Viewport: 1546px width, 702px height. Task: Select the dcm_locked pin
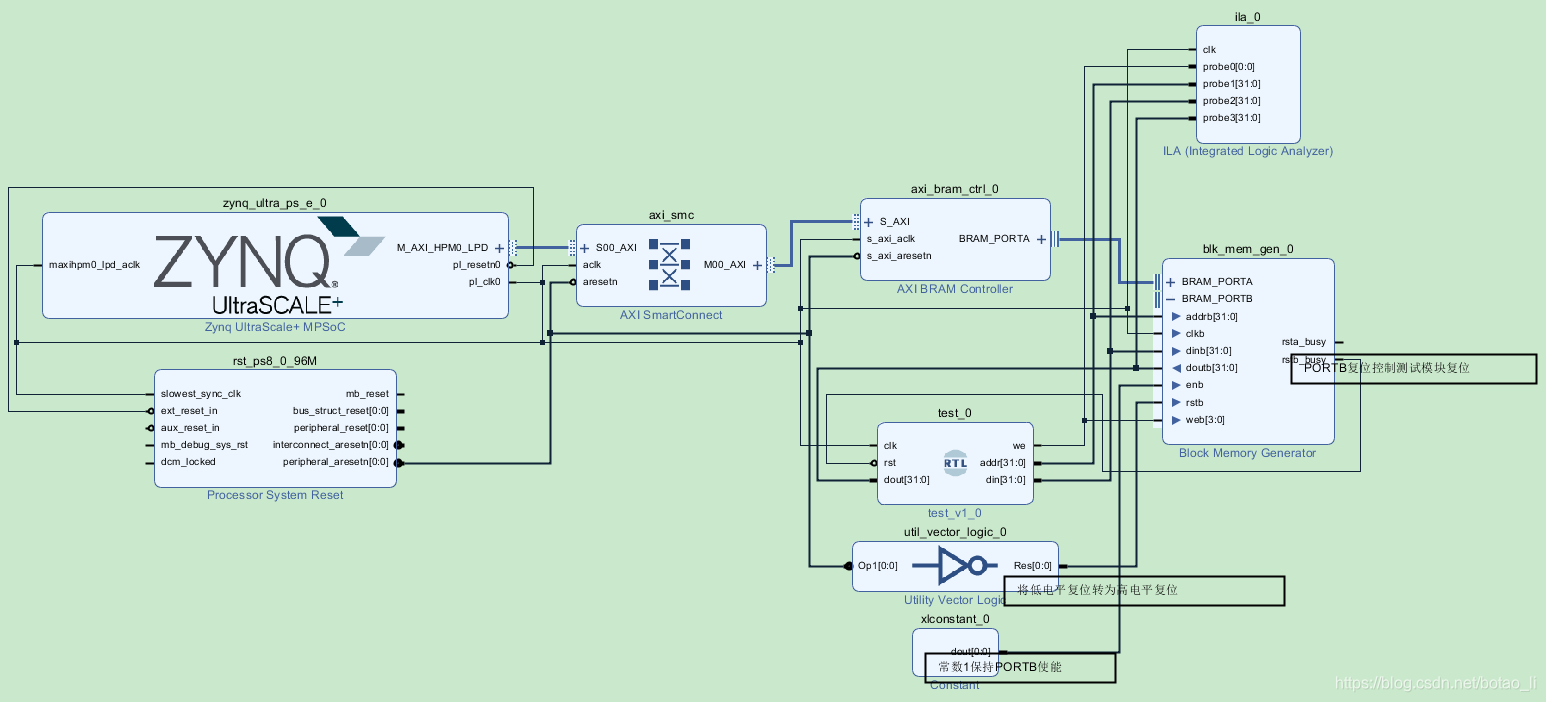pyautogui.click(x=188, y=462)
